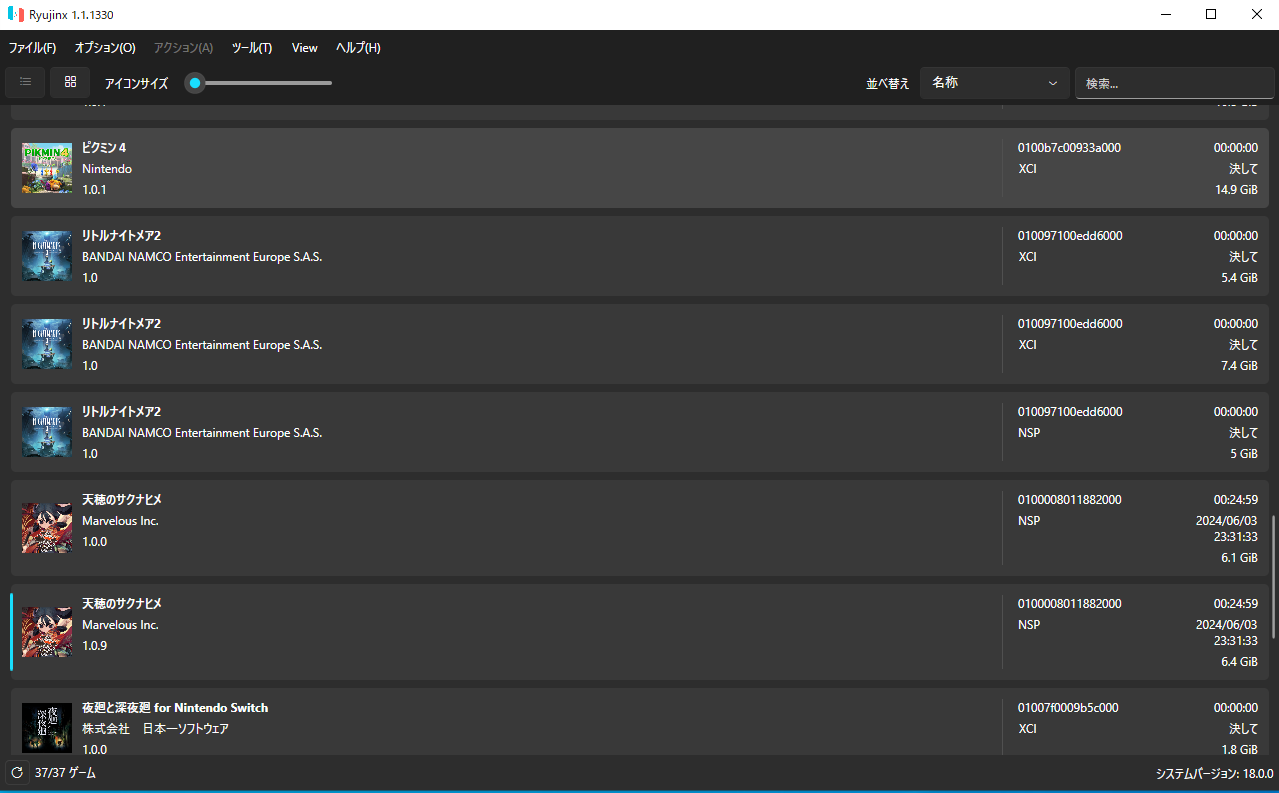Click the 検索 search input field
The width and height of the screenshot is (1279, 793).
[1174, 84]
